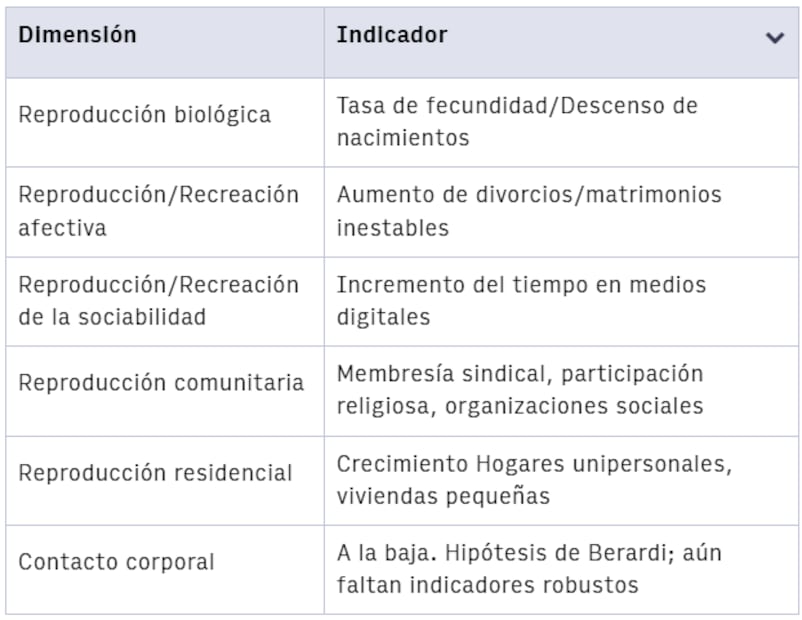Click the Hipótesis de Berardi cell
The width and height of the screenshot is (802, 620).
(x=561, y=570)
